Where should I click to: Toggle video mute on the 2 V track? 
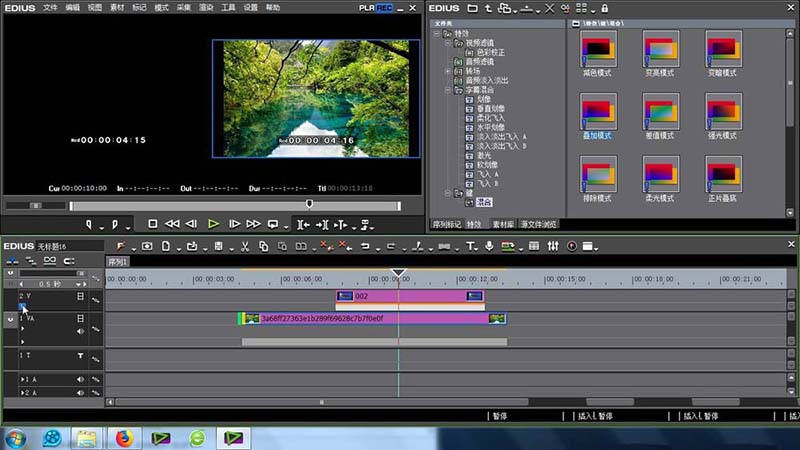tap(81, 296)
